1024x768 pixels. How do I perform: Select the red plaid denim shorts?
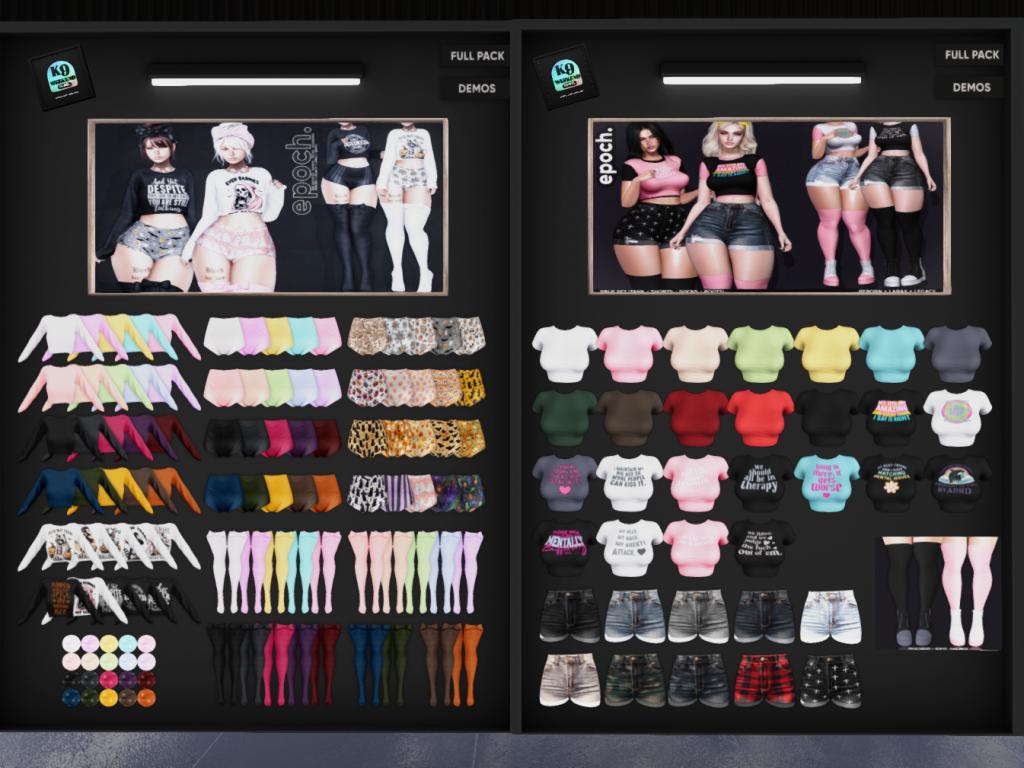click(x=763, y=680)
